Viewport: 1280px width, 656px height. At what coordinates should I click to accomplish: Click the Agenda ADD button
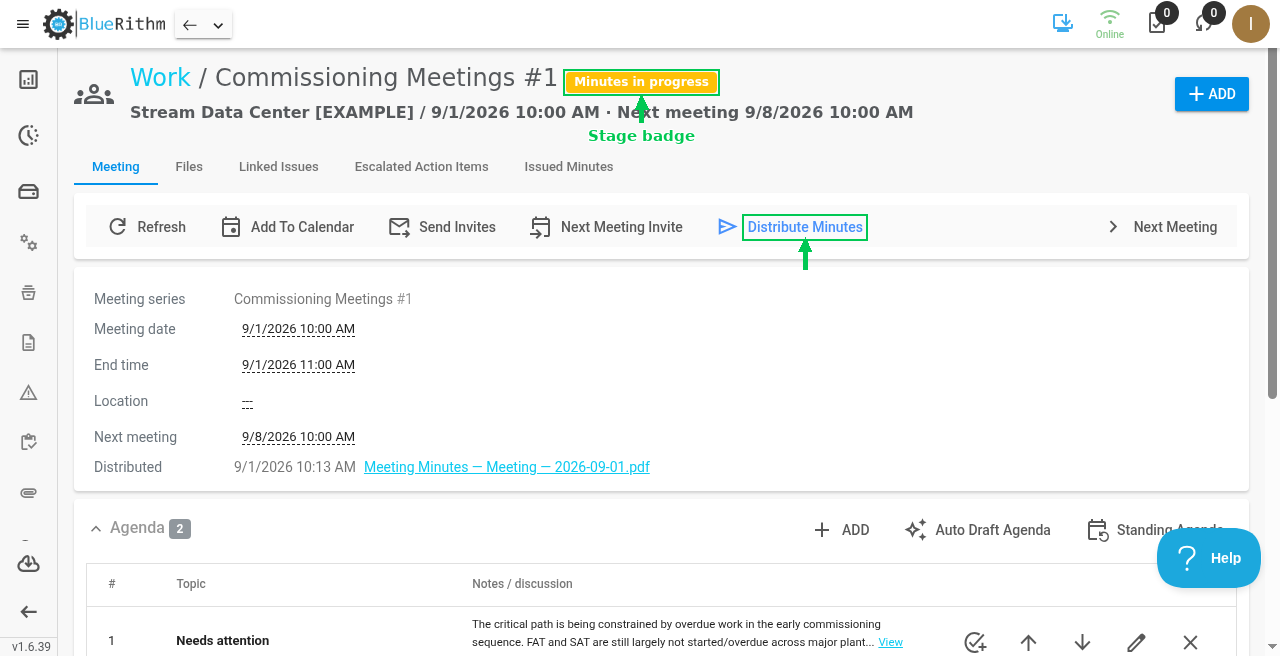pyautogui.click(x=842, y=530)
